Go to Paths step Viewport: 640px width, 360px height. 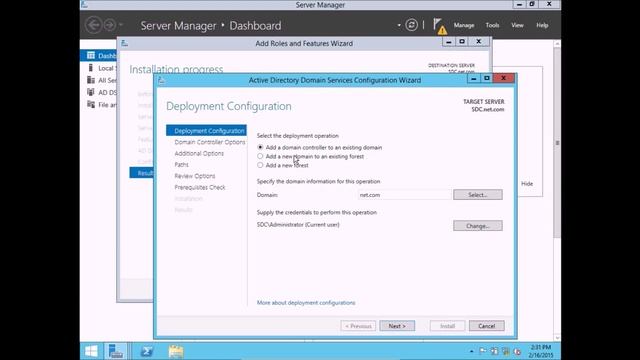pos(181,164)
